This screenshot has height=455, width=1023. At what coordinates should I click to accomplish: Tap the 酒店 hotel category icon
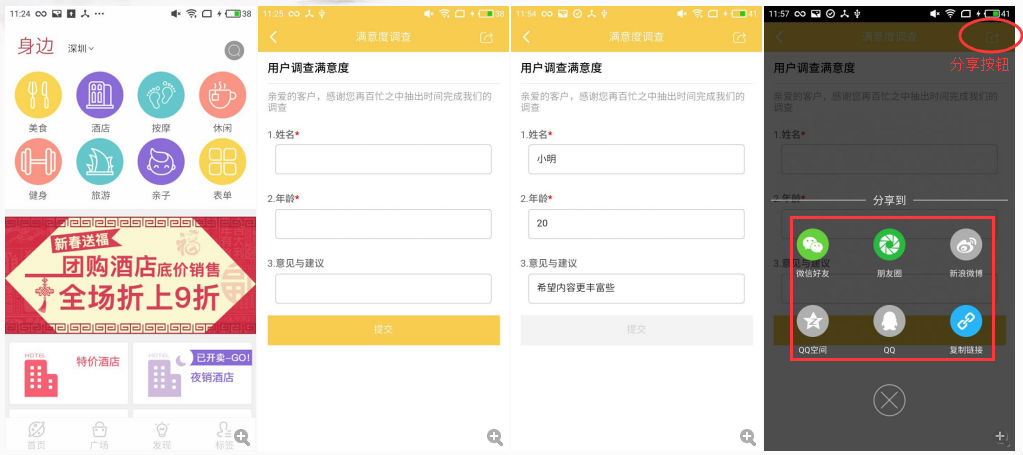tap(100, 95)
